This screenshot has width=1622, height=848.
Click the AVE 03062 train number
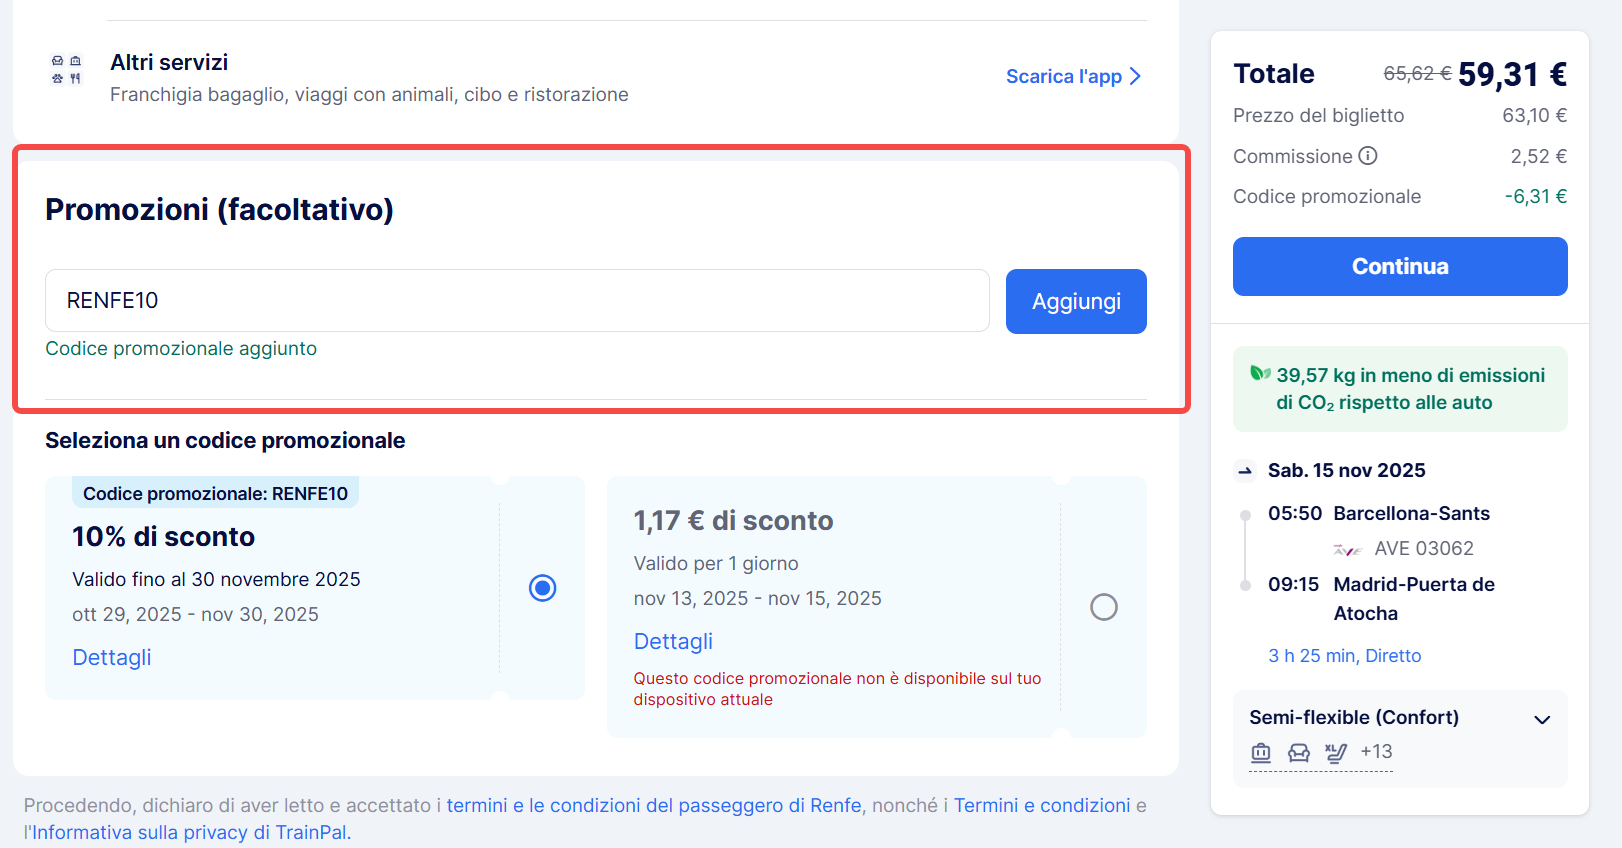point(1424,549)
